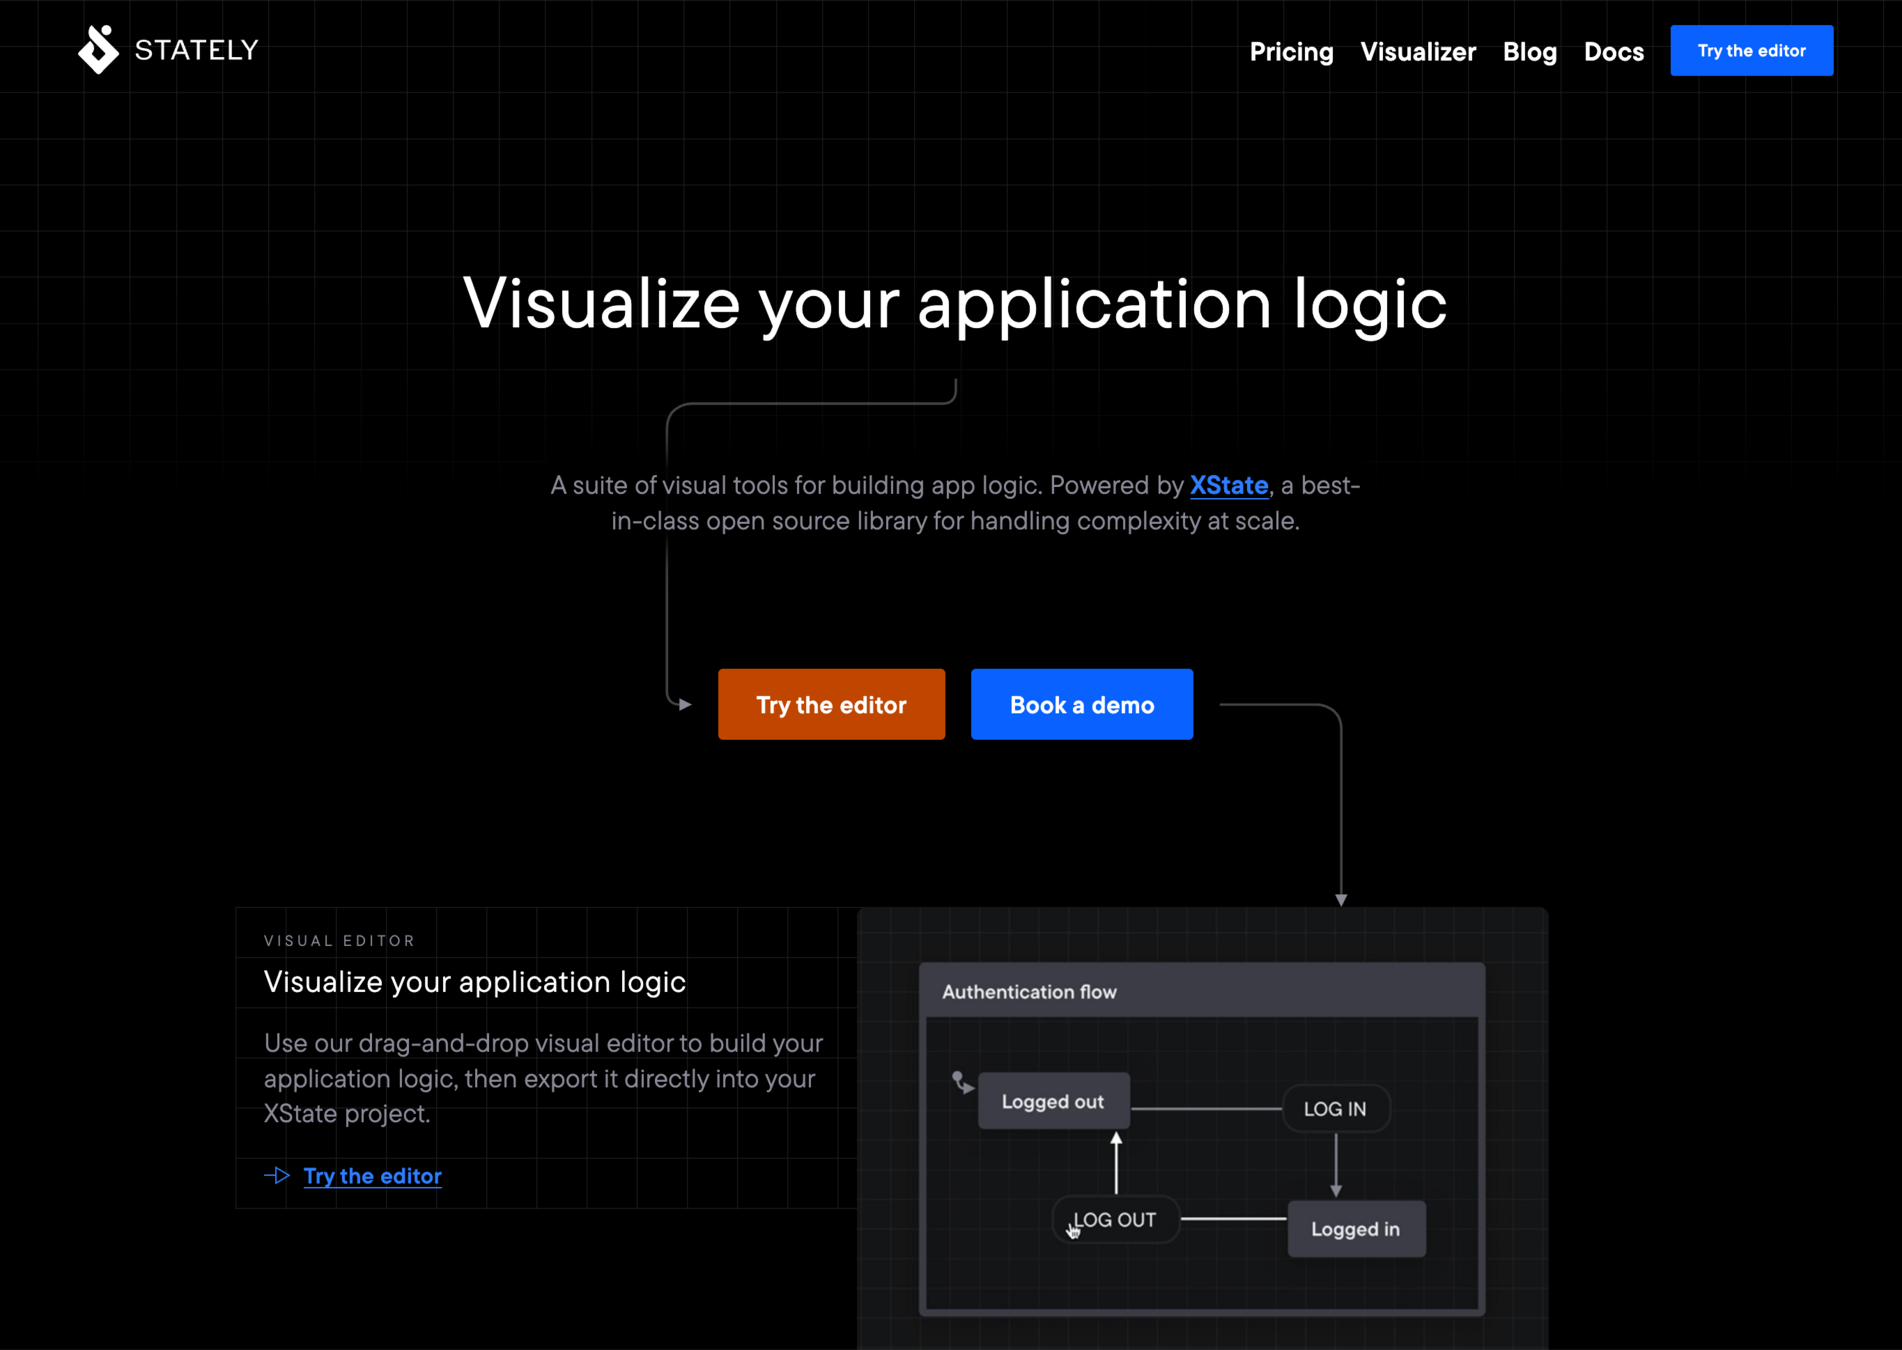Open the Docs nav link

[x=1614, y=51]
